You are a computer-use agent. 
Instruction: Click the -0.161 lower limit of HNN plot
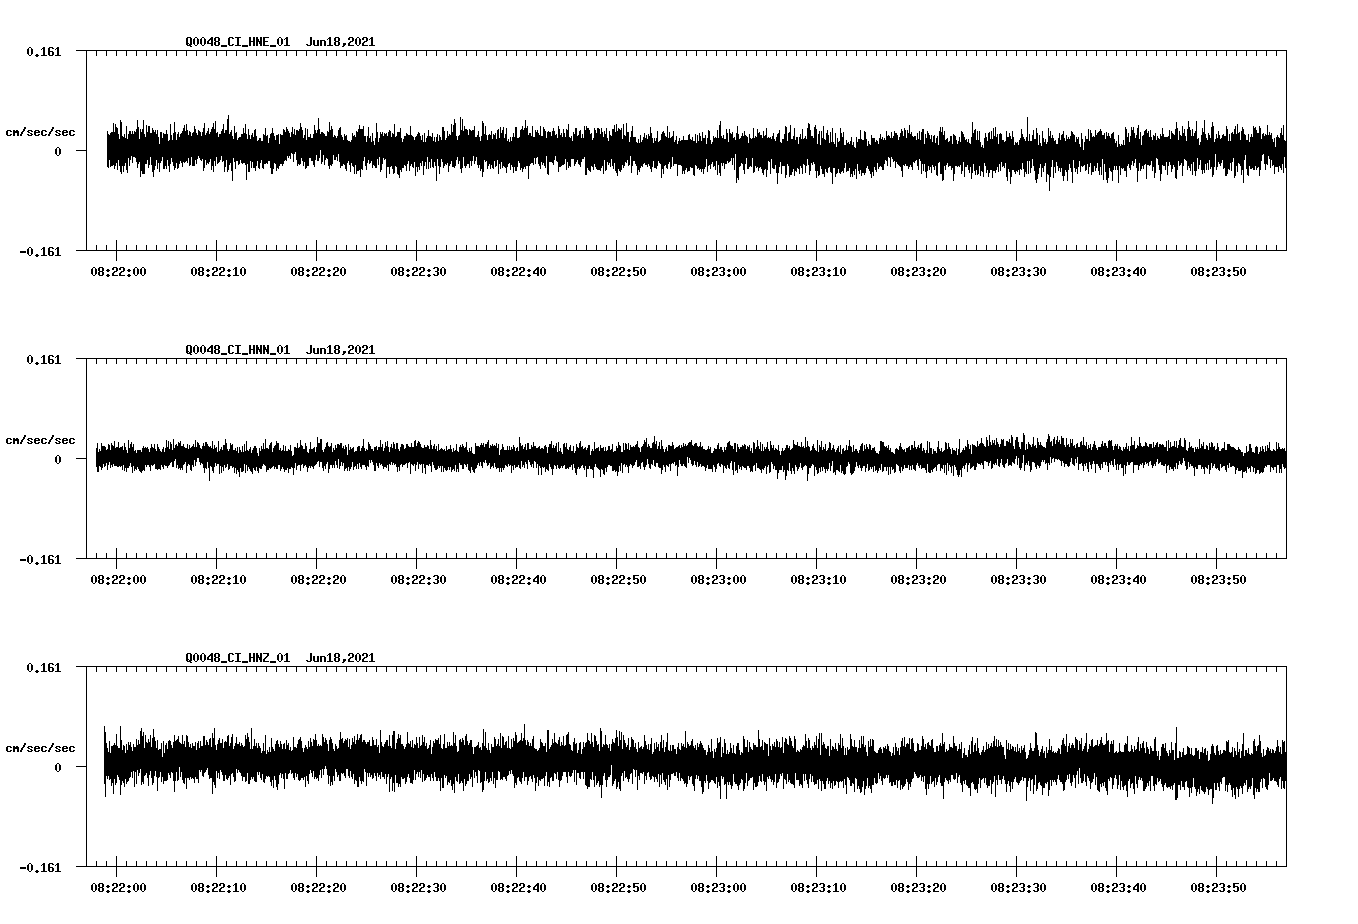pos(40,559)
